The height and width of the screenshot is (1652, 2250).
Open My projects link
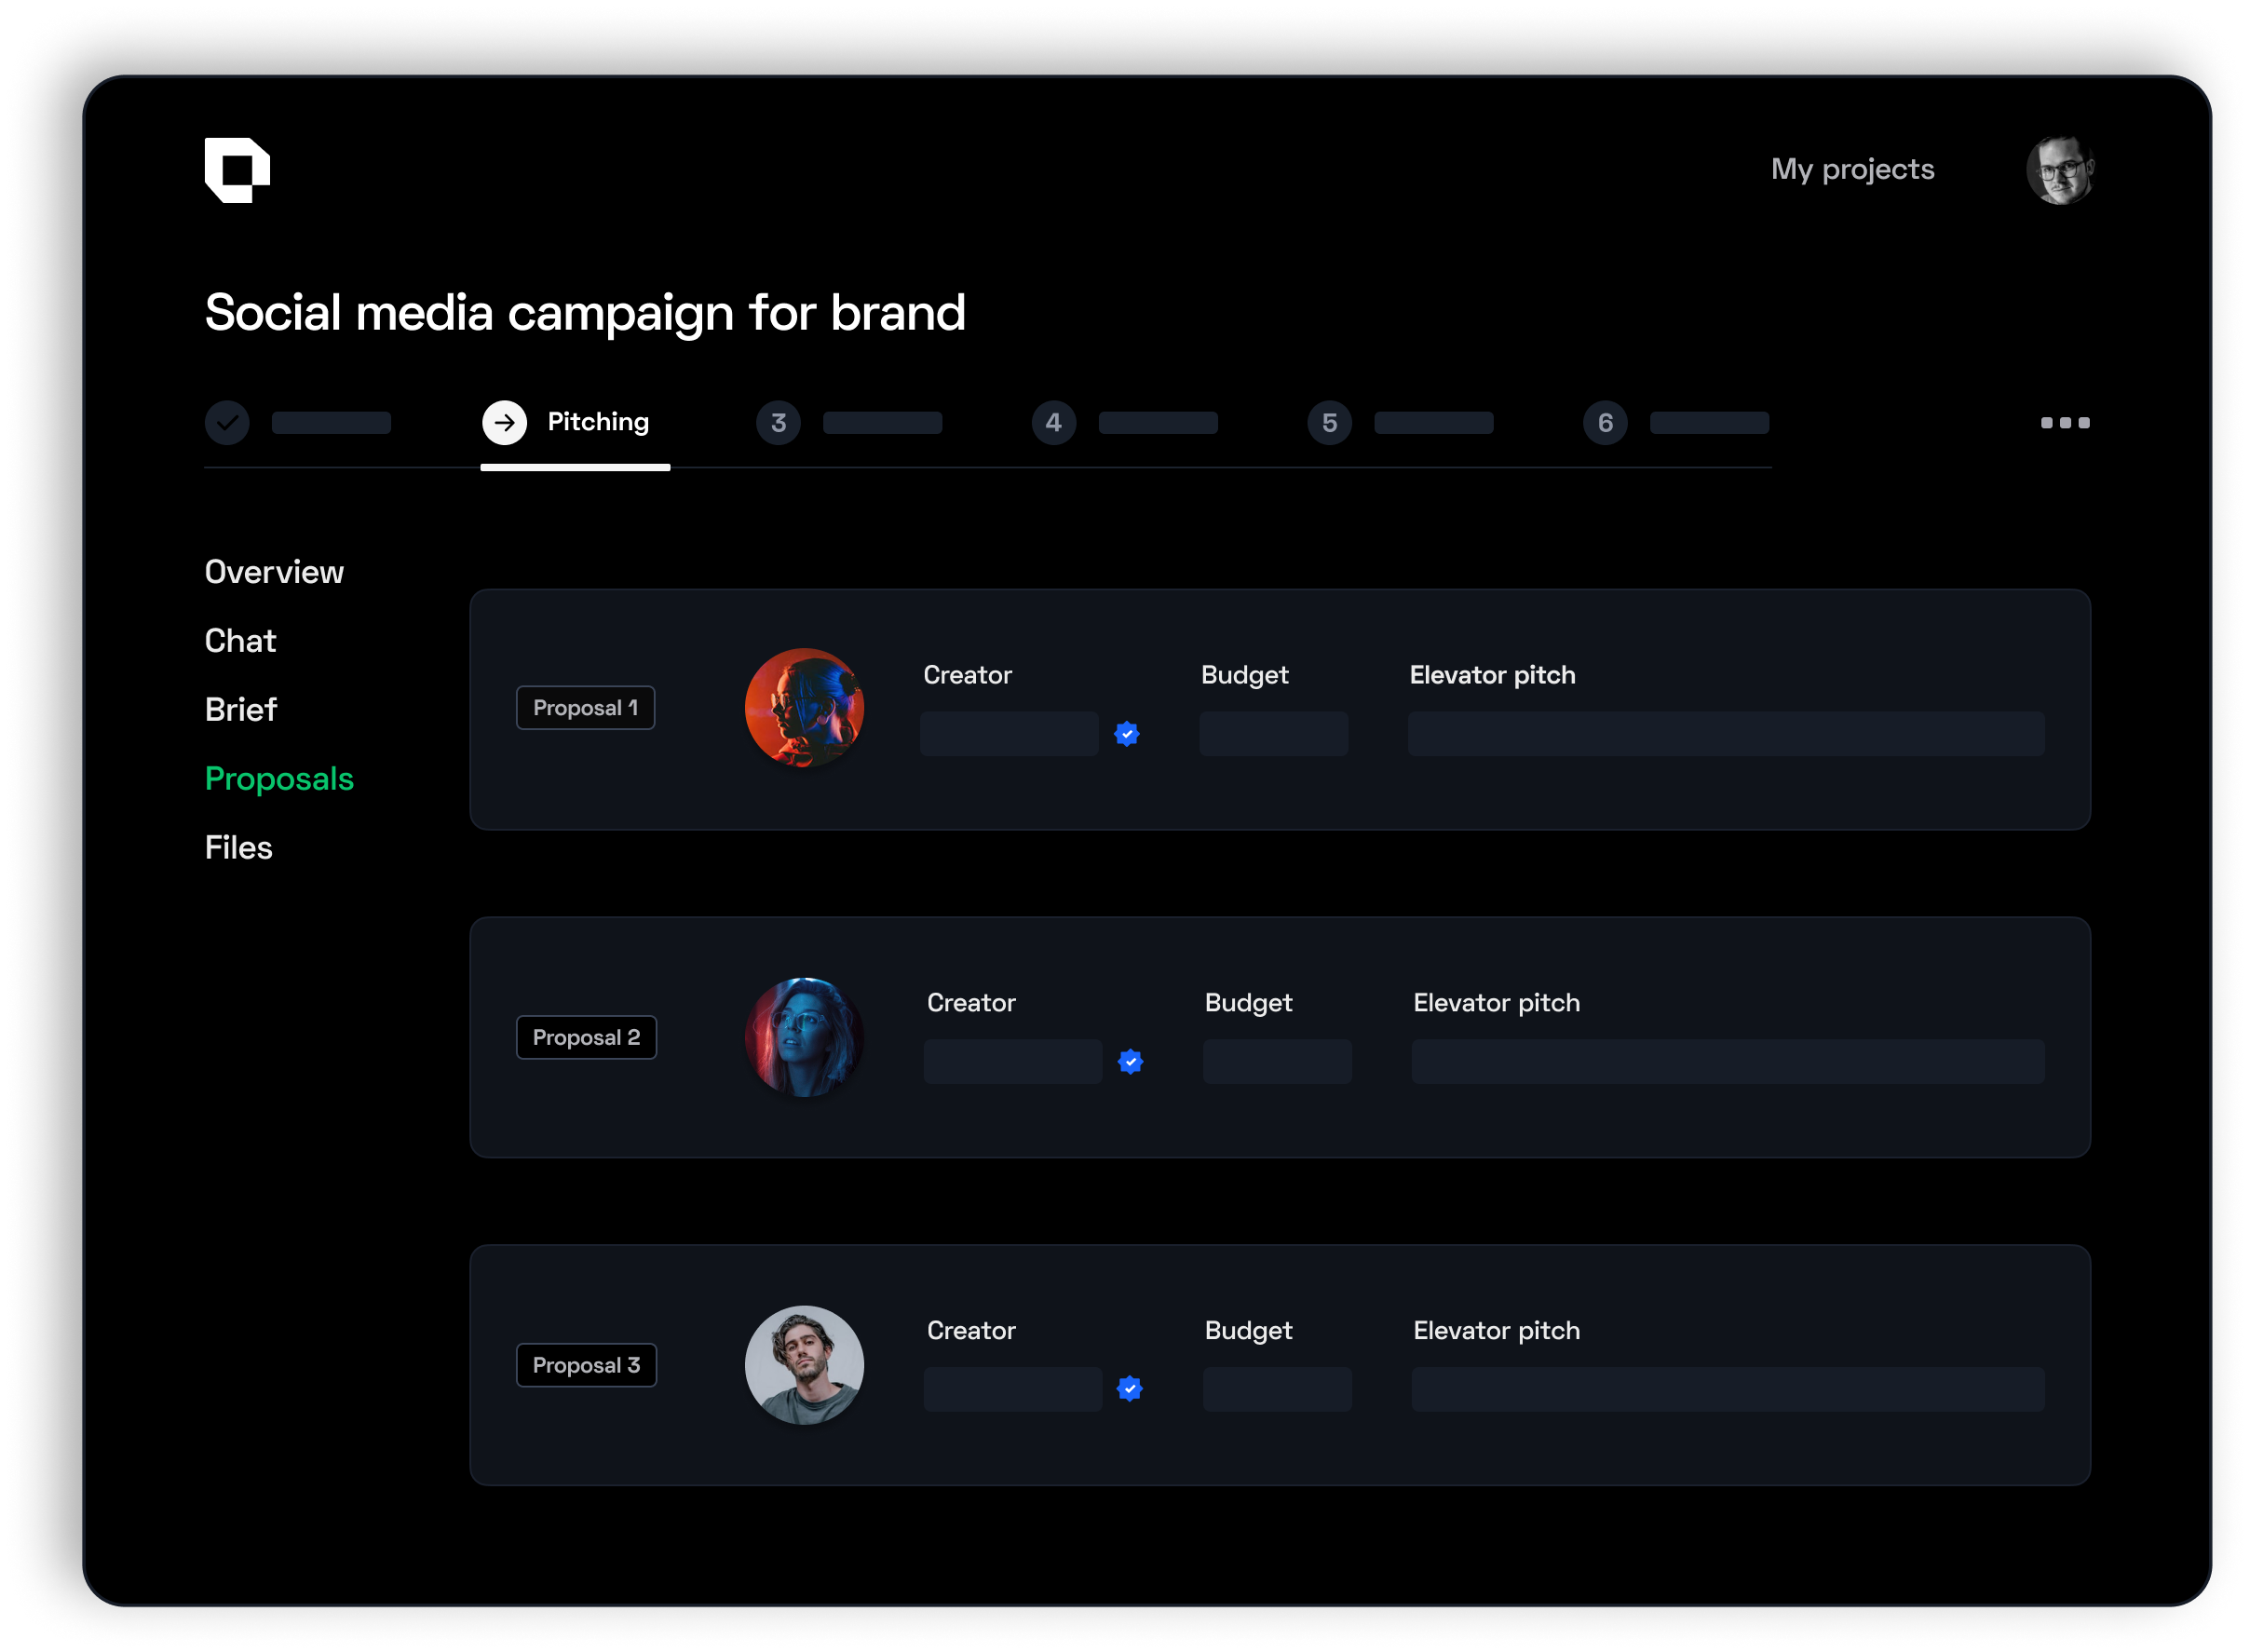point(1852,170)
